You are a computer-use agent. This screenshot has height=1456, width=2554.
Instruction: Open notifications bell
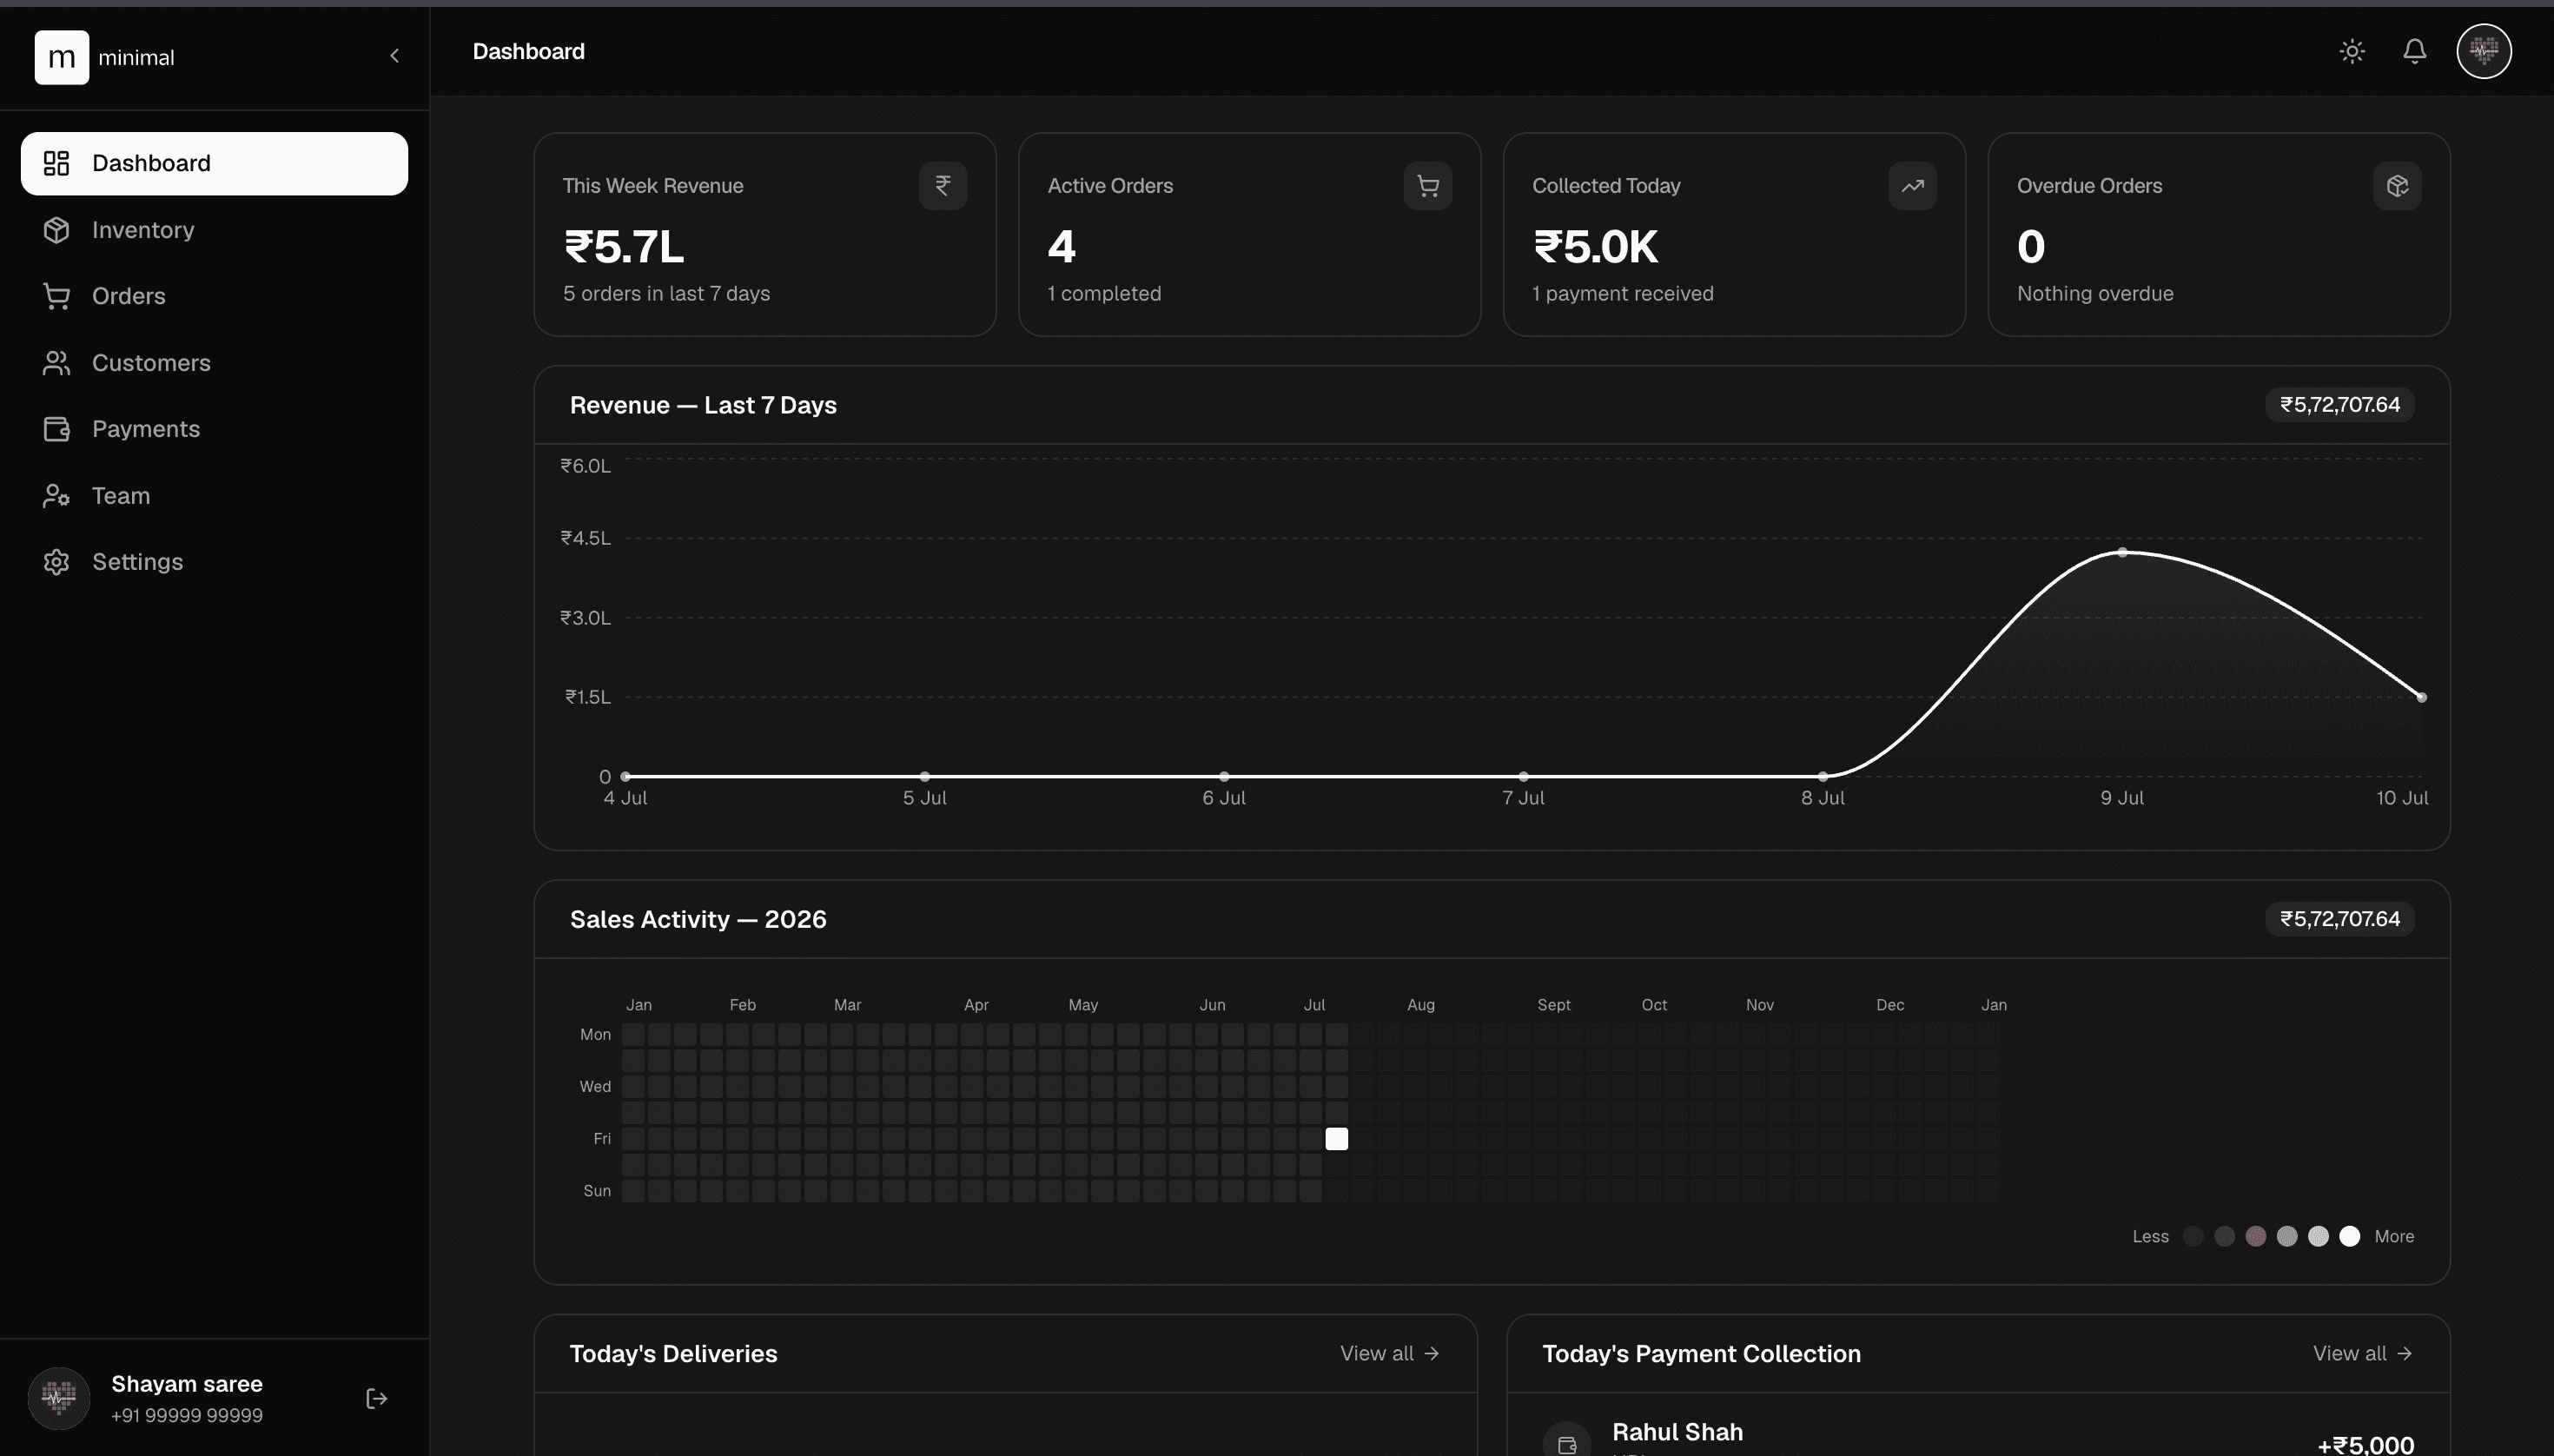2414,51
